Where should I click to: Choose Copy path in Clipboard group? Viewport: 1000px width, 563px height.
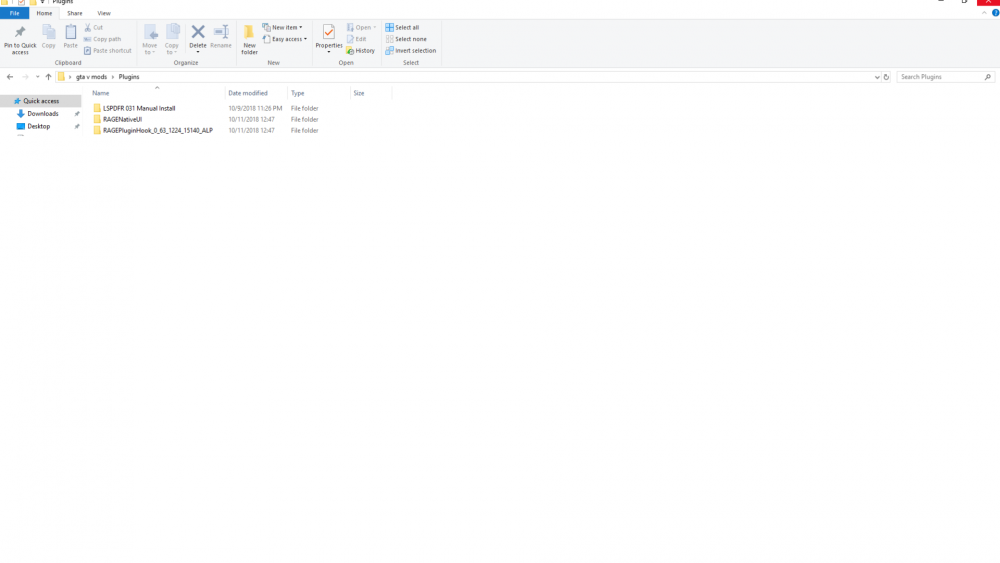103,39
